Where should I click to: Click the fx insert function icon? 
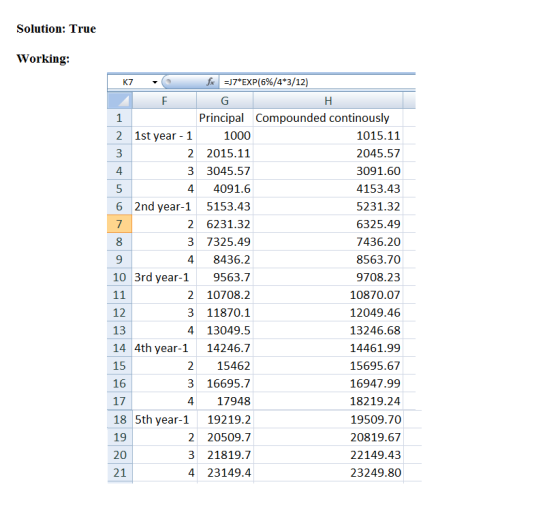pyautogui.click(x=211, y=82)
